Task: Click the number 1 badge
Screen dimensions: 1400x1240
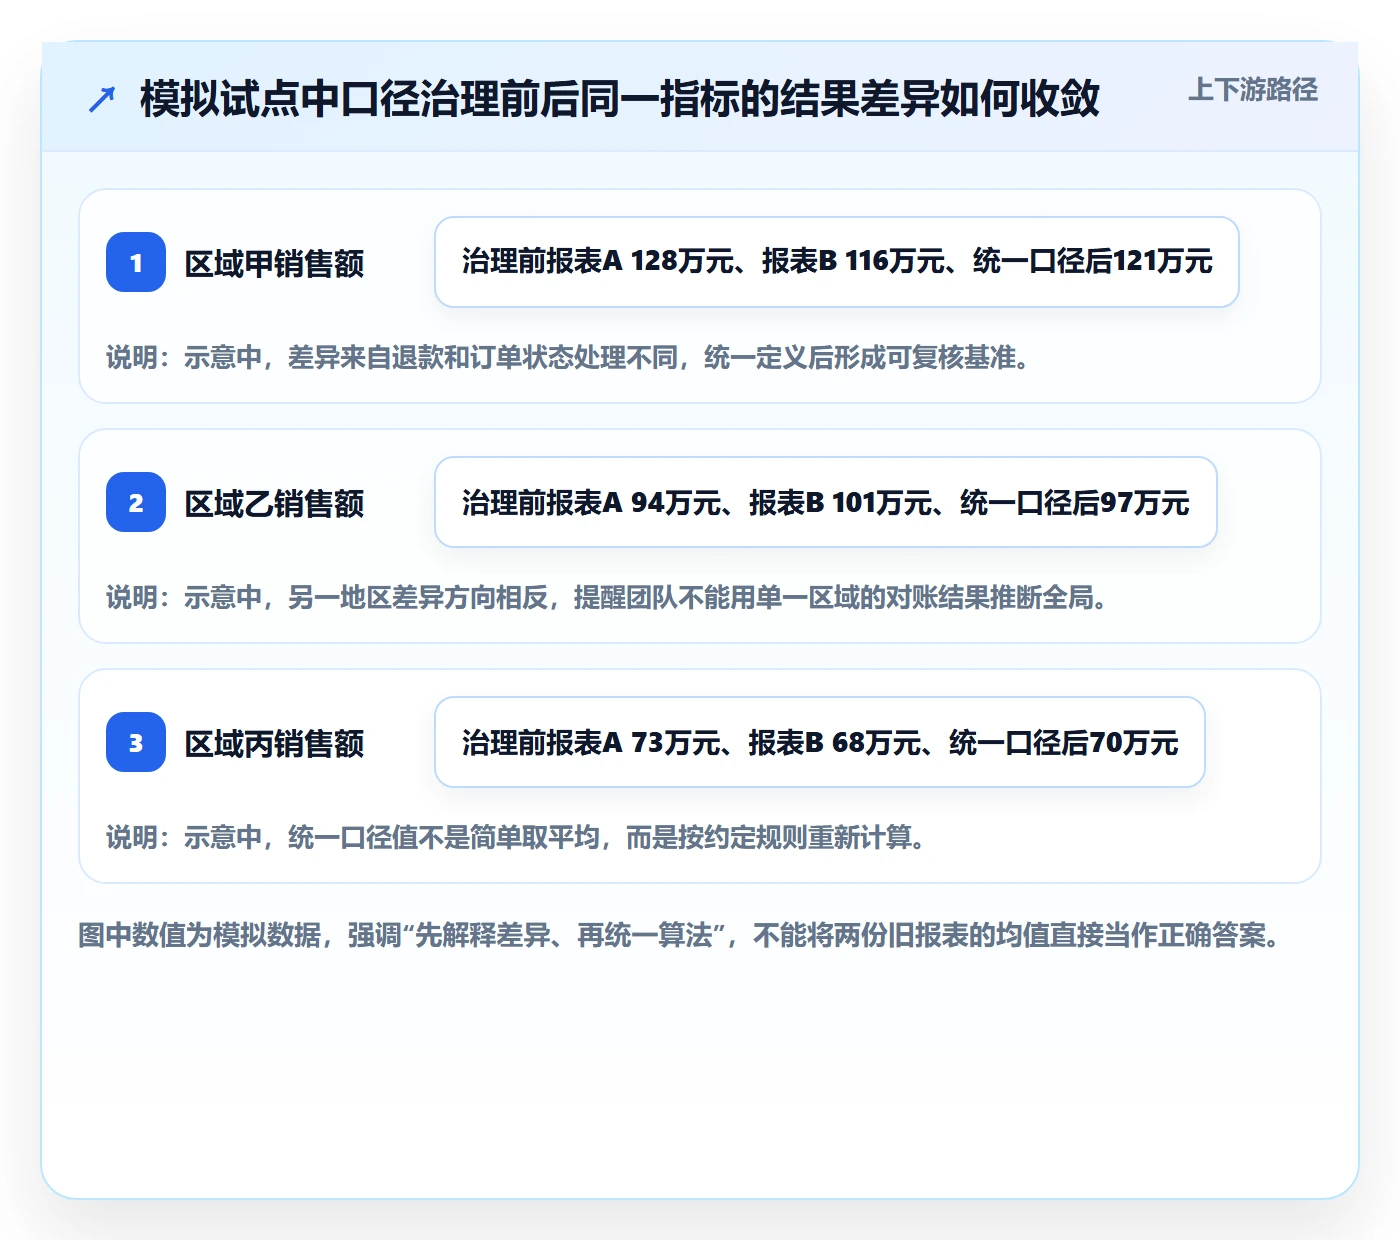Action: (x=136, y=262)
